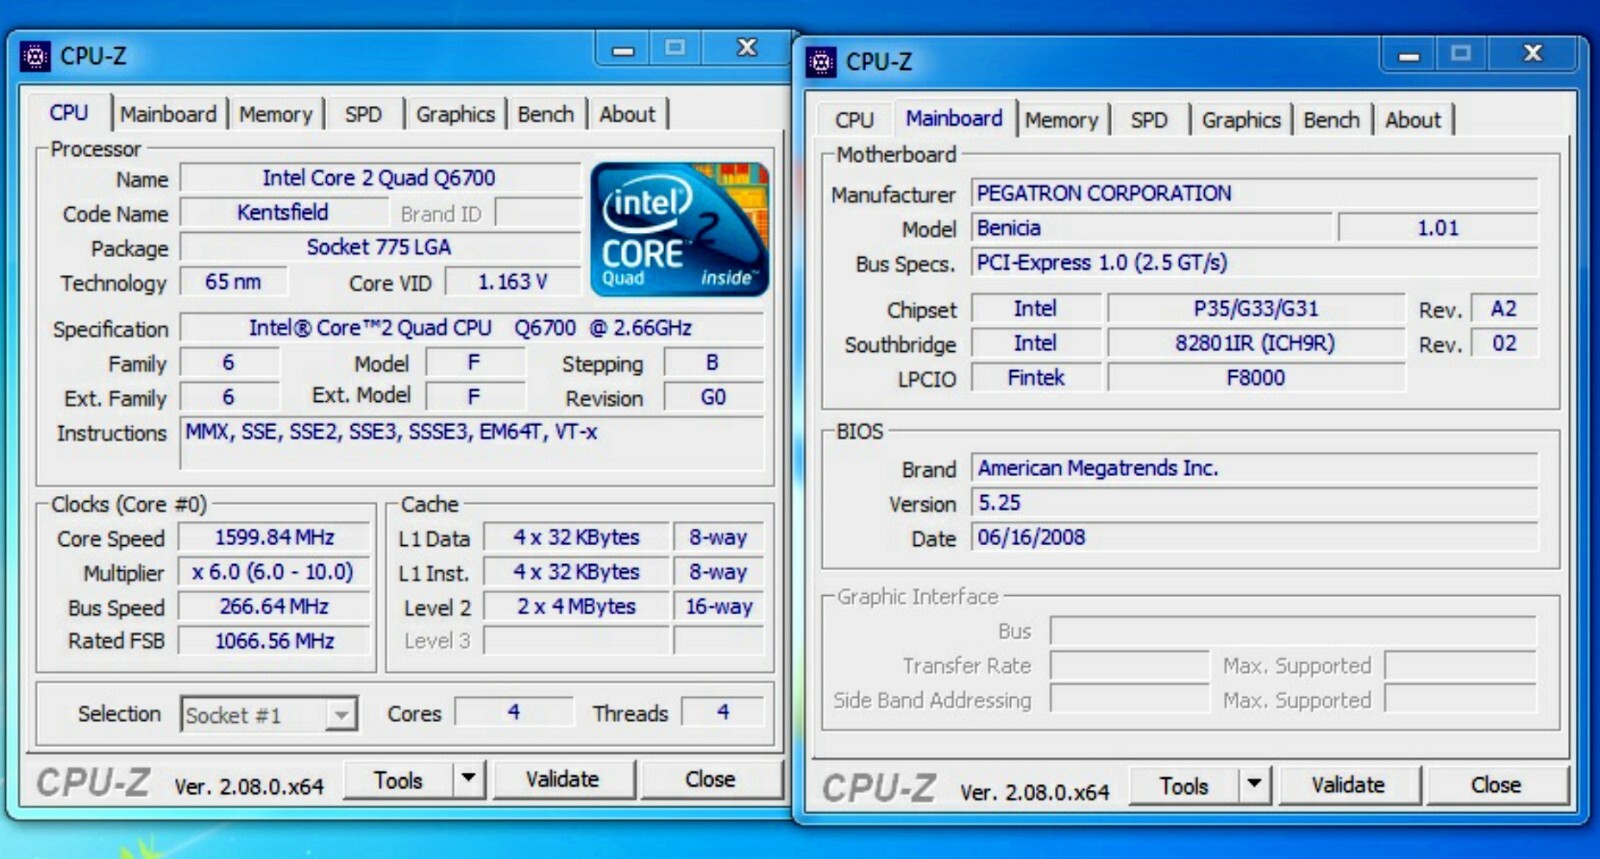This screenshot has height=859, width=1600.
Task: Click the Specification field showing Q6700 @ 2.66GHz
Action: [471, 328]
